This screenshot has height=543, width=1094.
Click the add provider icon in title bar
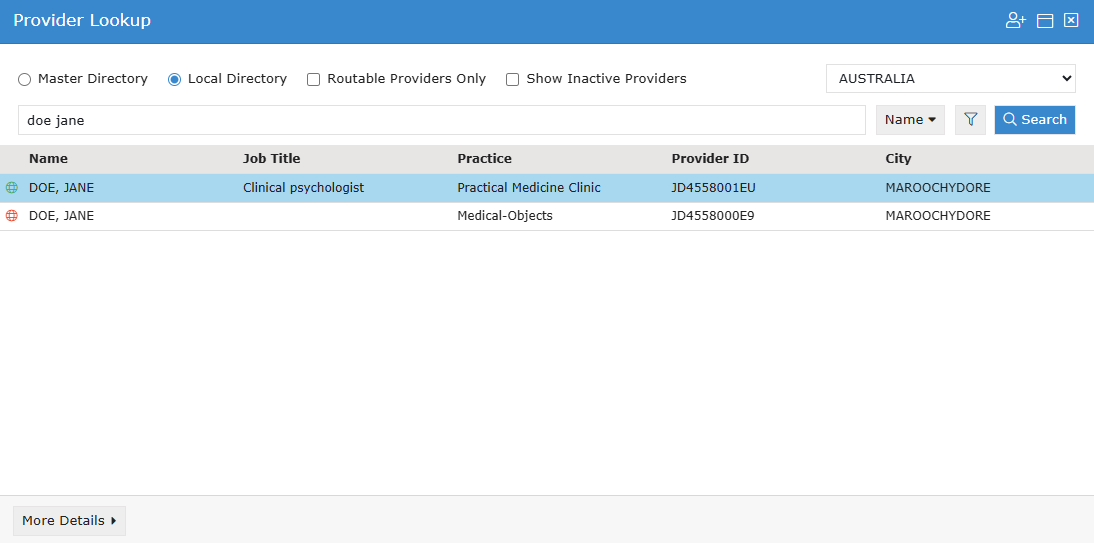1016,21
